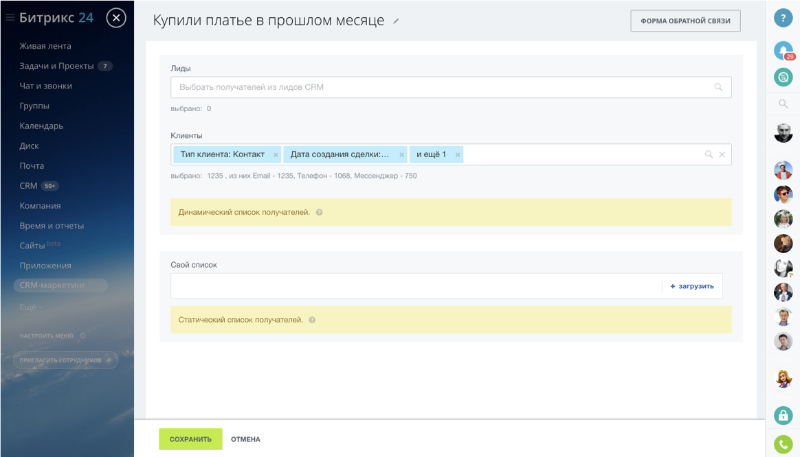Remove the 'Тип клиента: Контакт' filter tag
800x457 pixels.
(275, 155)
